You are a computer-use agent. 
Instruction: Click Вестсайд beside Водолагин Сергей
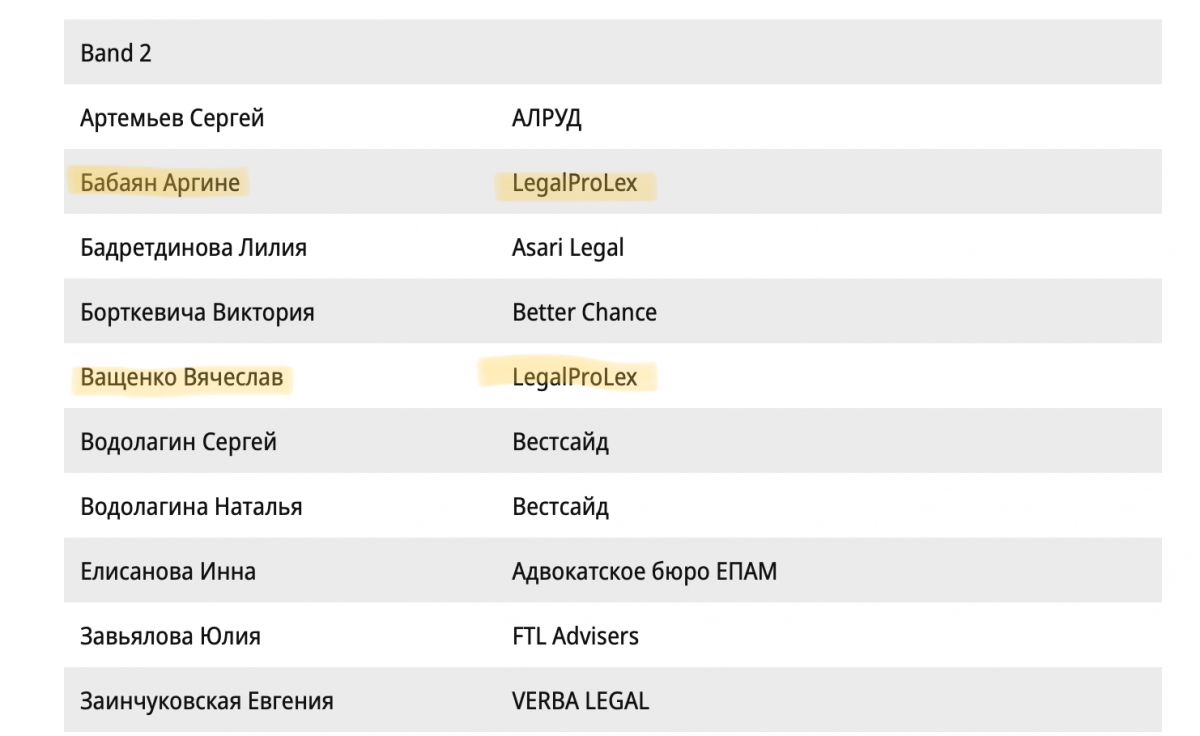tap(560, 442)
